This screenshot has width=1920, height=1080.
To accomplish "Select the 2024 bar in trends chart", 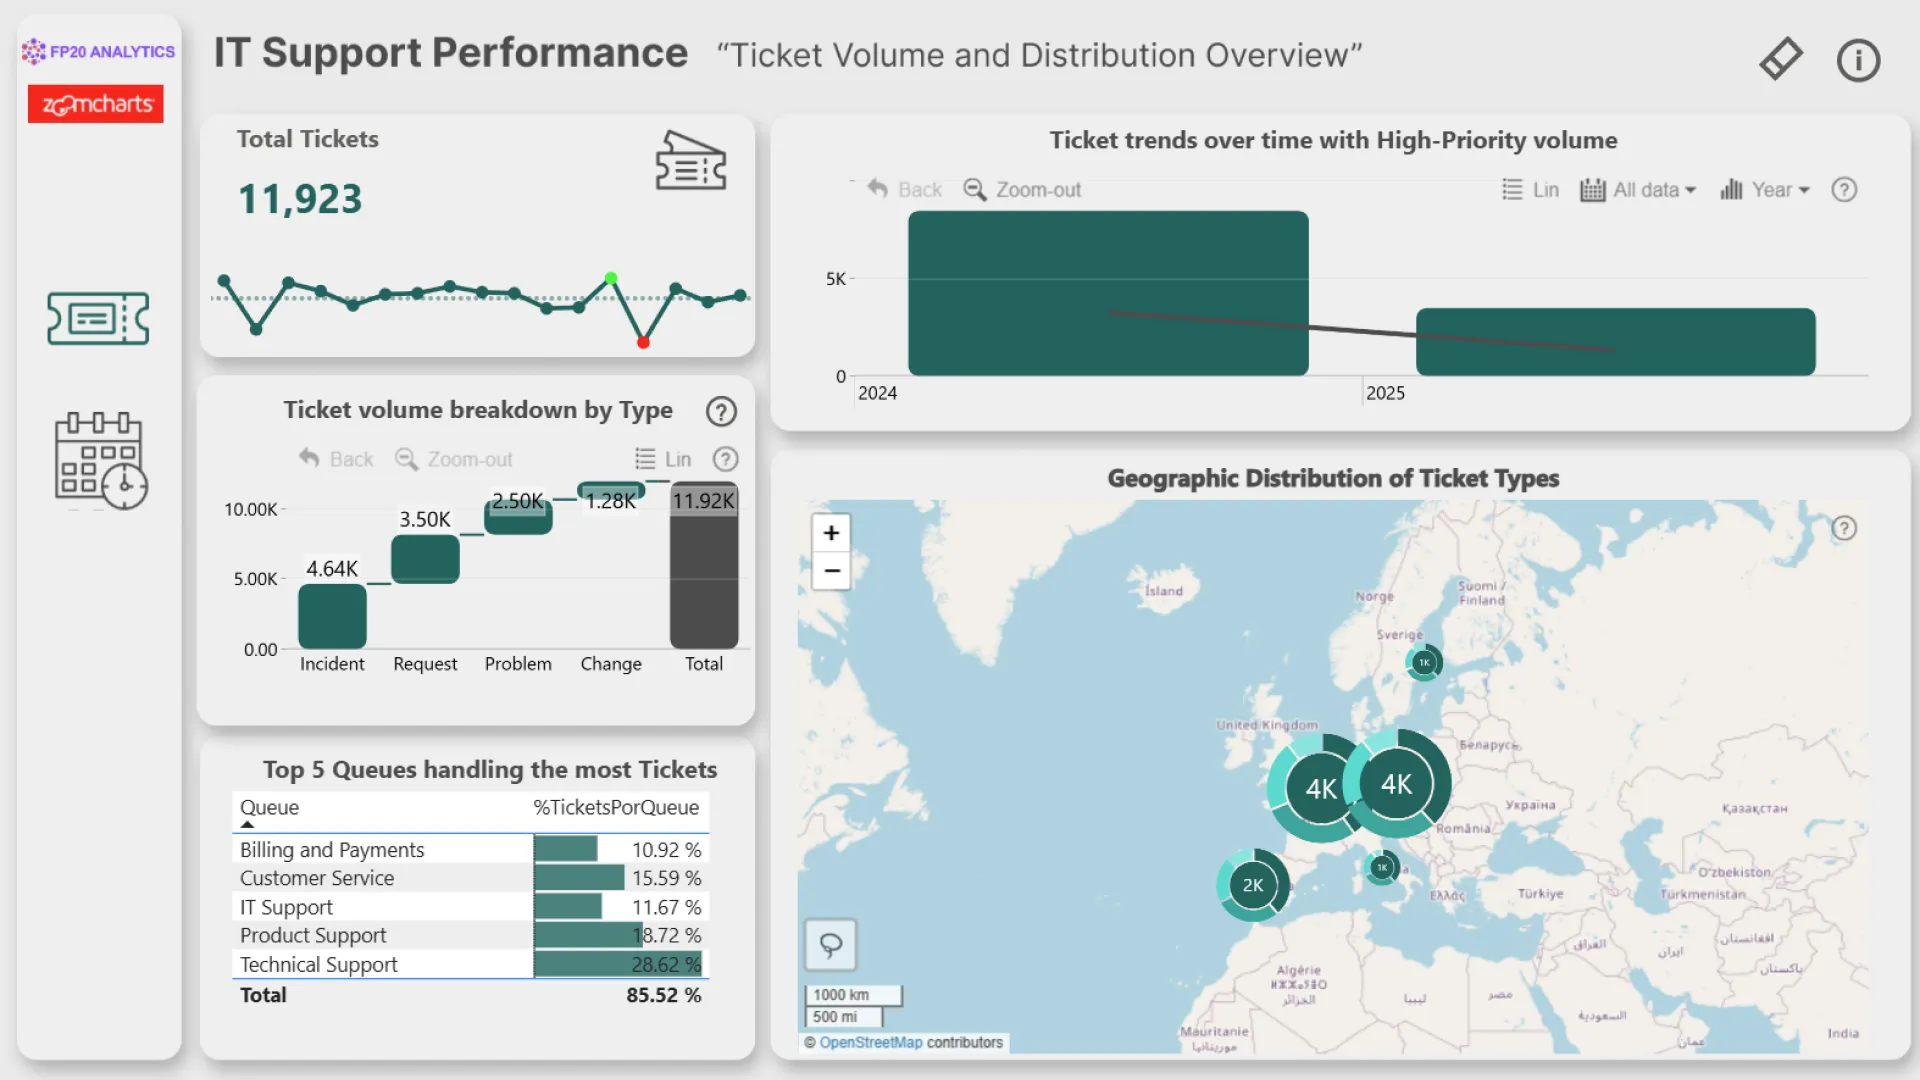I will (1108, 293).
